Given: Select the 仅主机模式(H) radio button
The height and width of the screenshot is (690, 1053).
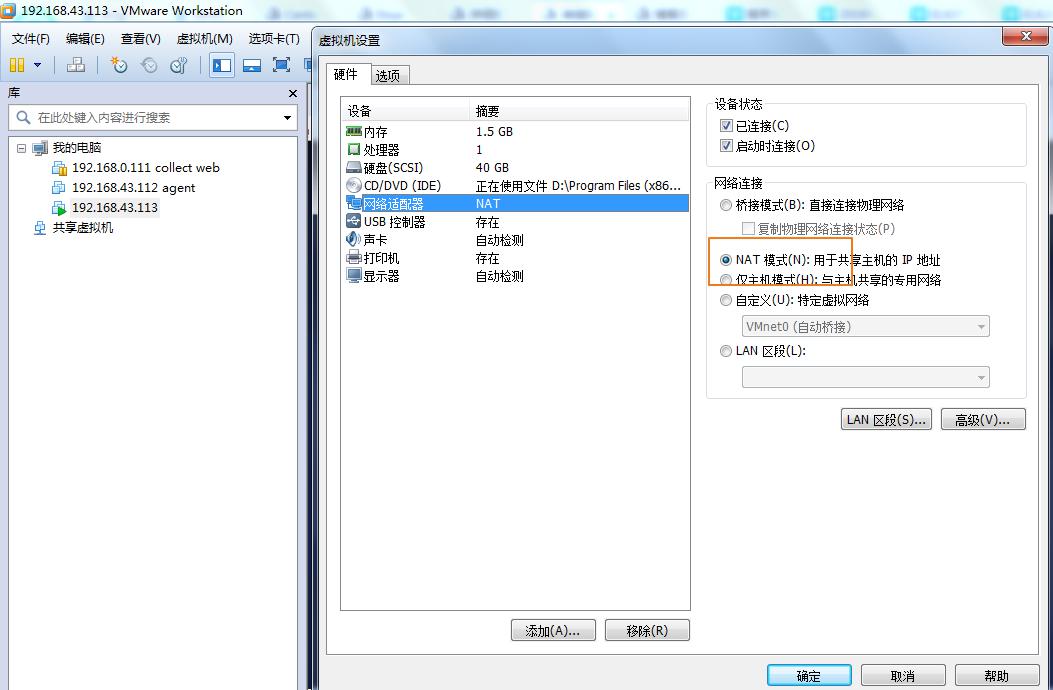Looking at the screenshot, I should tap(726, 279).
